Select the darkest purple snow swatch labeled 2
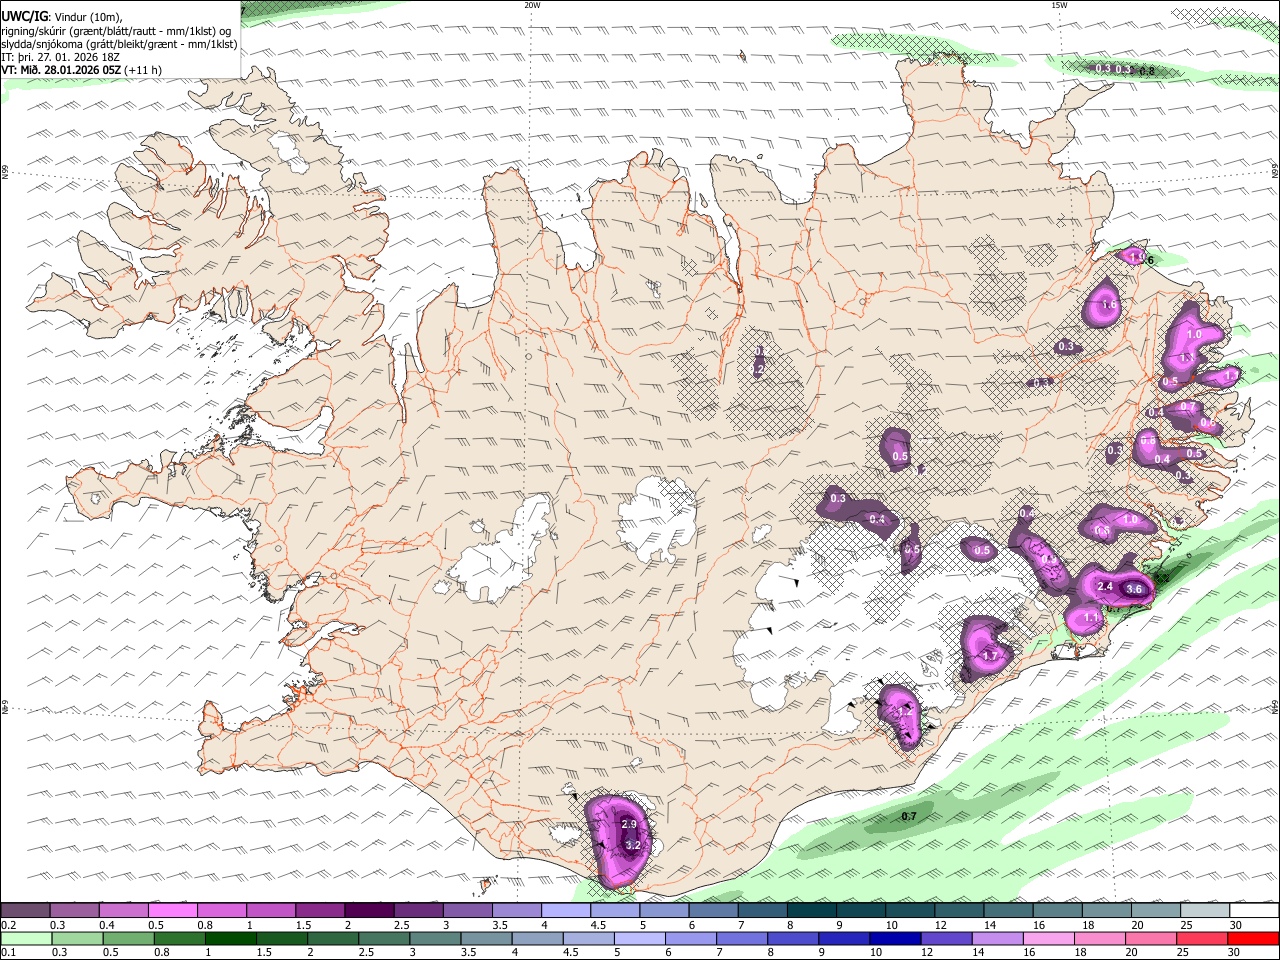This screenshot has height=960, width=1280. coord(369,910)
